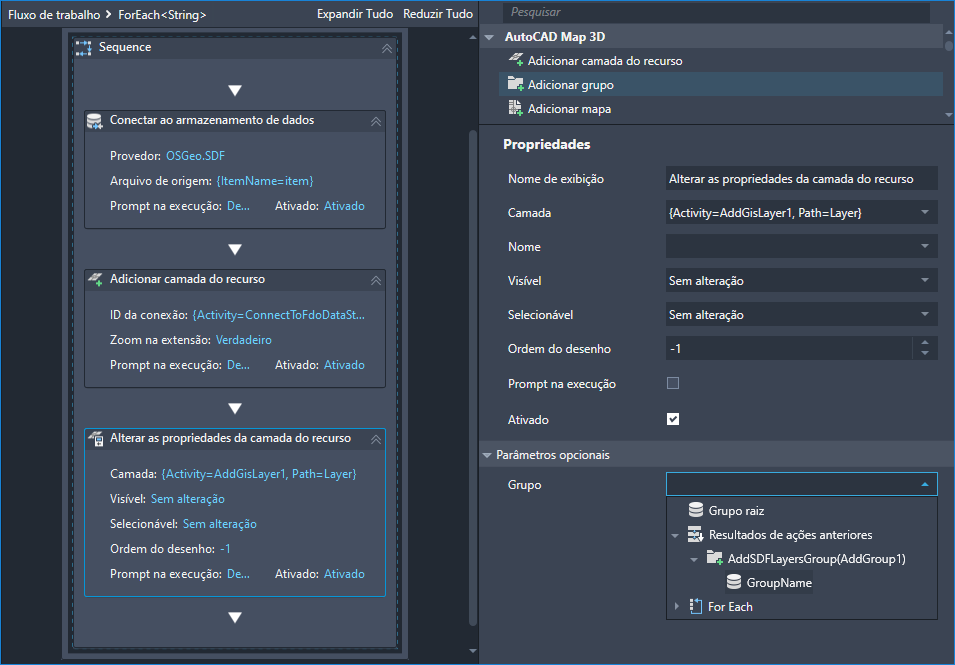Decrease the Ordem do desenho value
The image size is (955, 665).
click(x=925, y=353)
